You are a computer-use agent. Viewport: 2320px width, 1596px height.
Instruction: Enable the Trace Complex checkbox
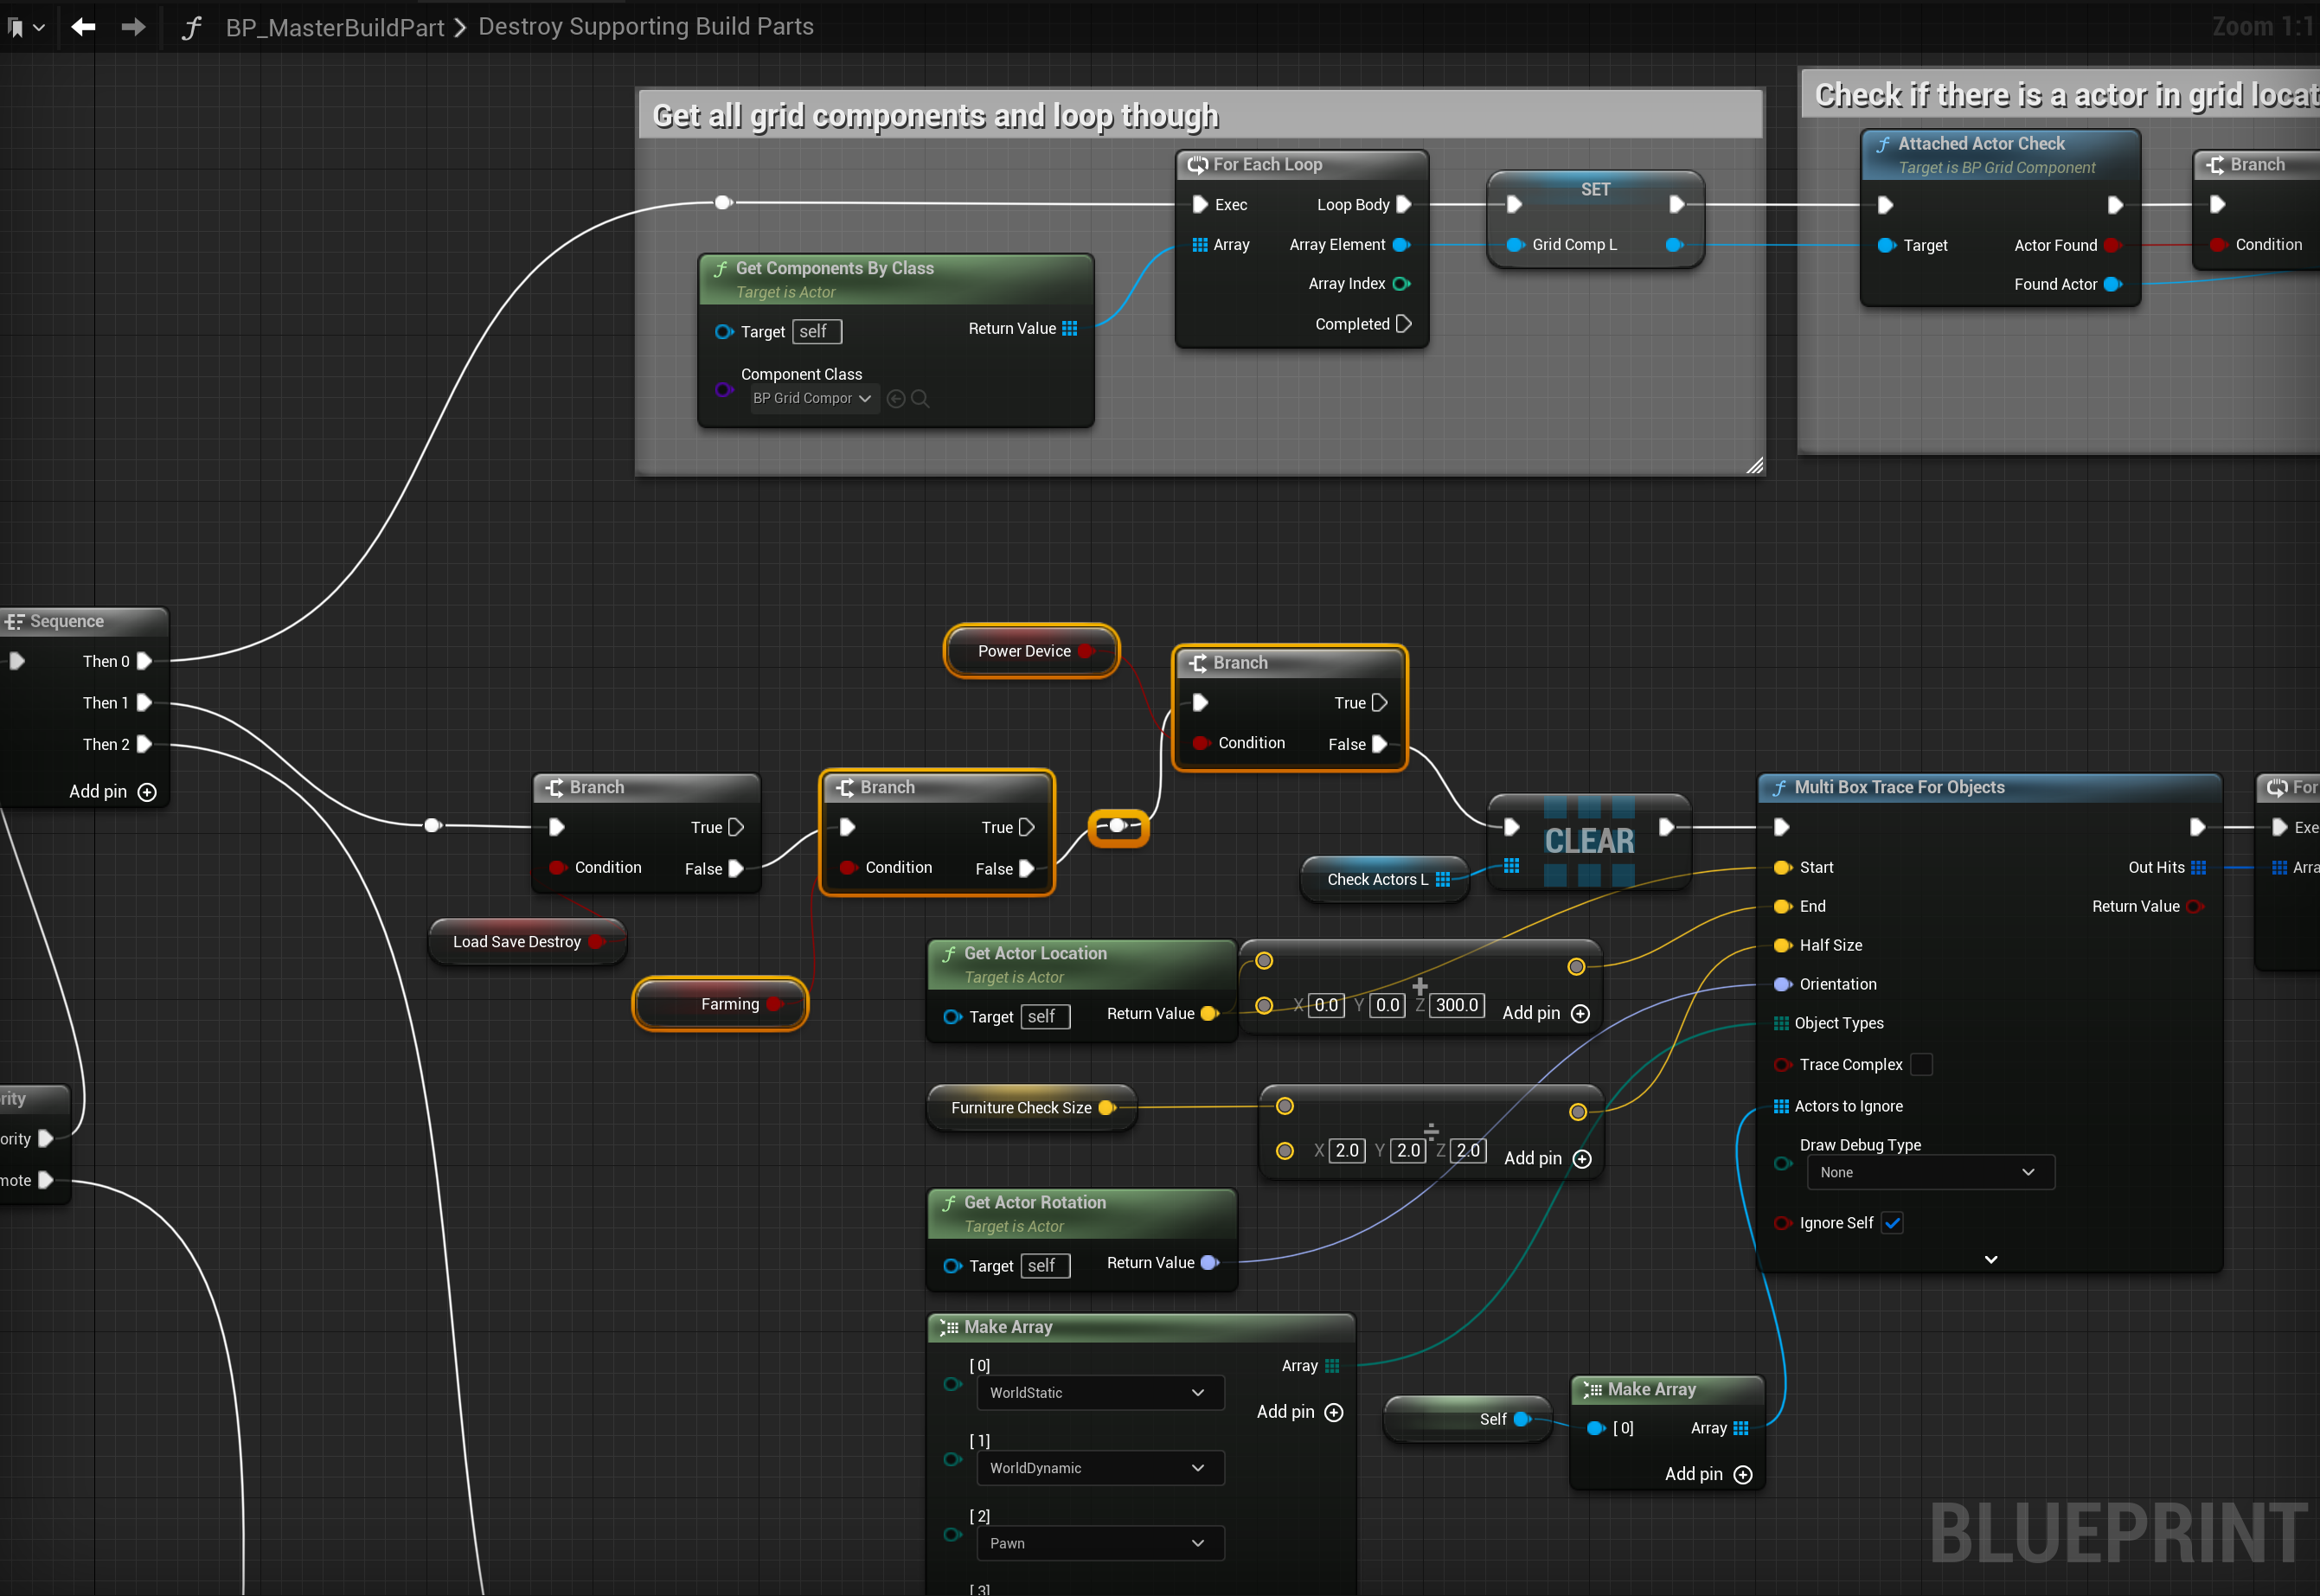1921,1065
